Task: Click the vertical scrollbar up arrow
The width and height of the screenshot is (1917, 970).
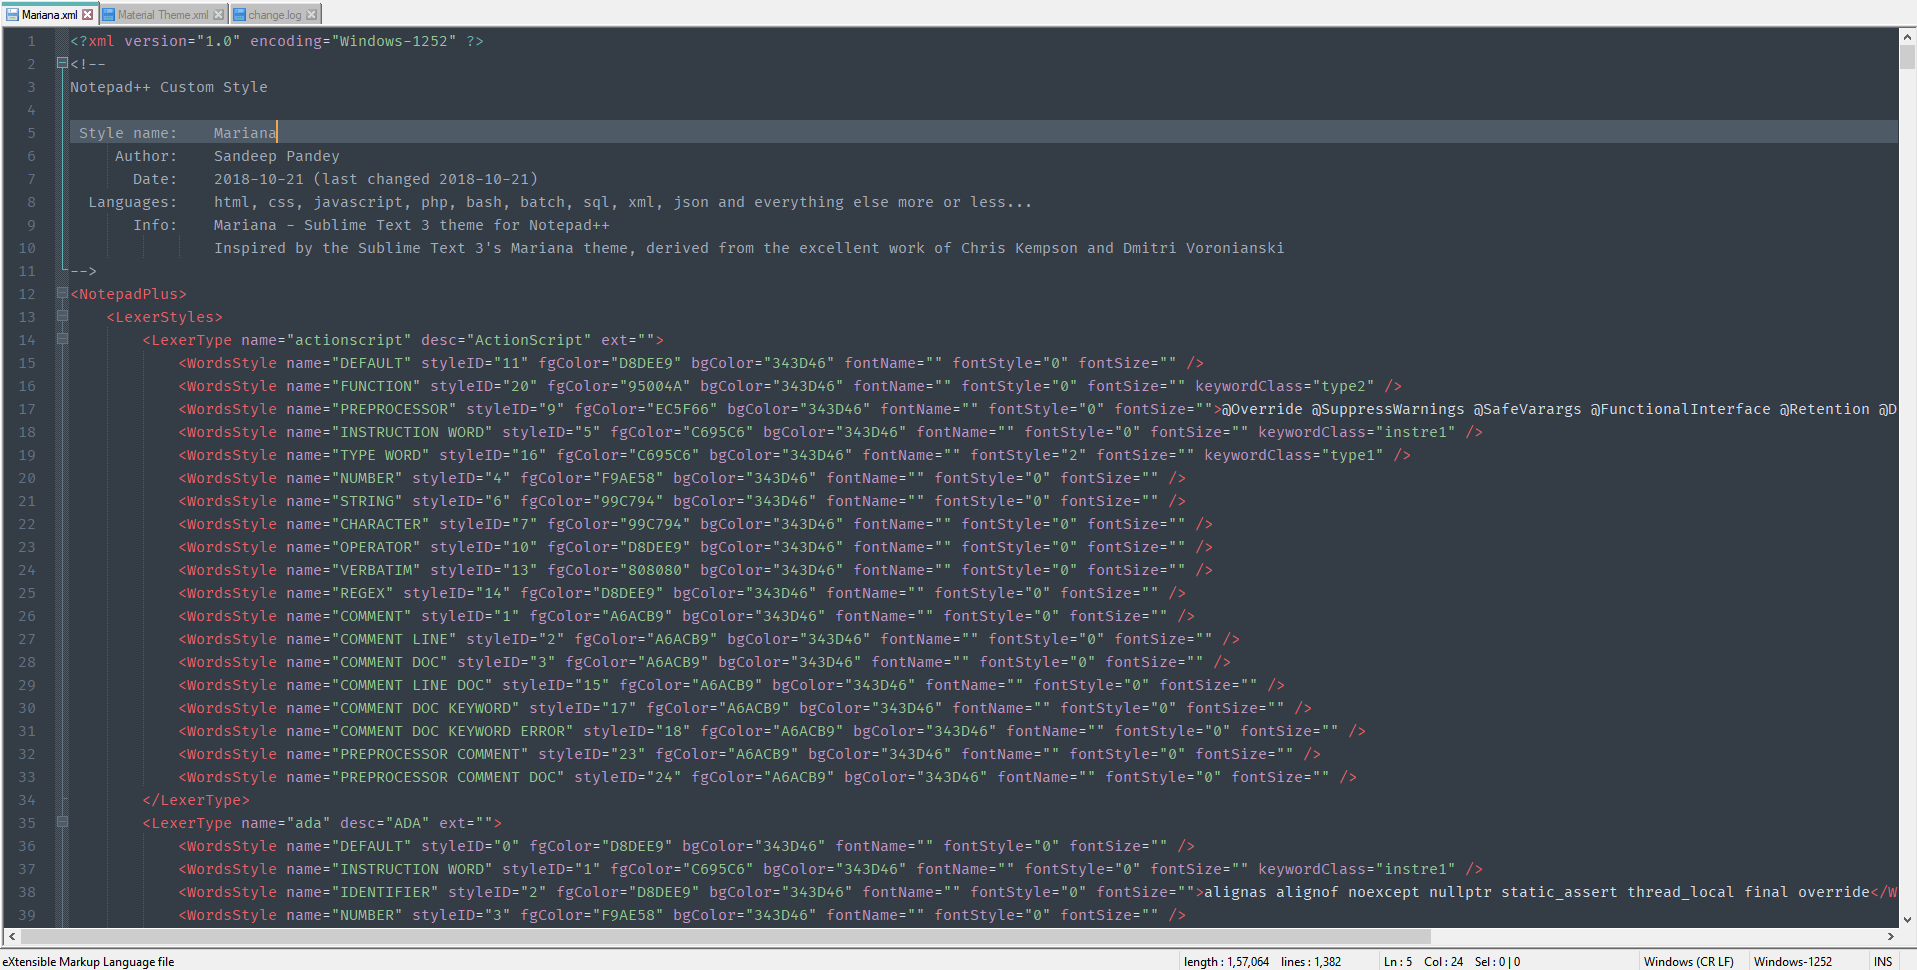Action: (1907, 37)
